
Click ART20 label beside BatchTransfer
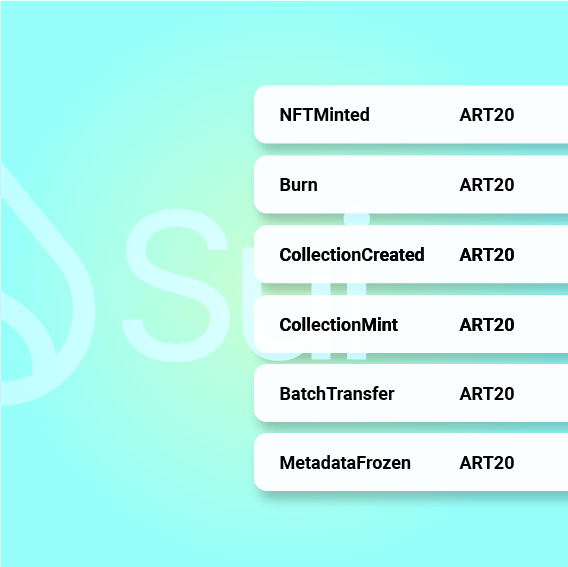pyautogui.click(x=487, y=394)
